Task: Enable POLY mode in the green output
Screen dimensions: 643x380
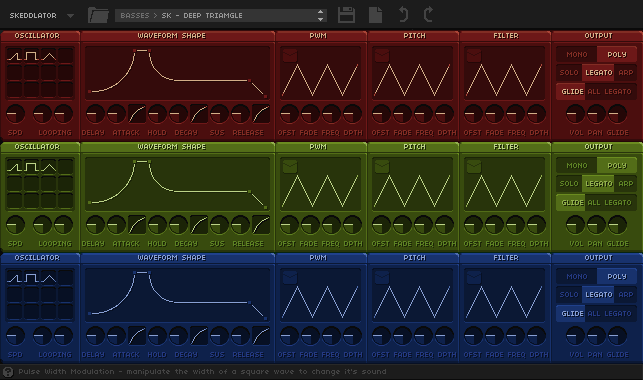Action: [617, 166]
